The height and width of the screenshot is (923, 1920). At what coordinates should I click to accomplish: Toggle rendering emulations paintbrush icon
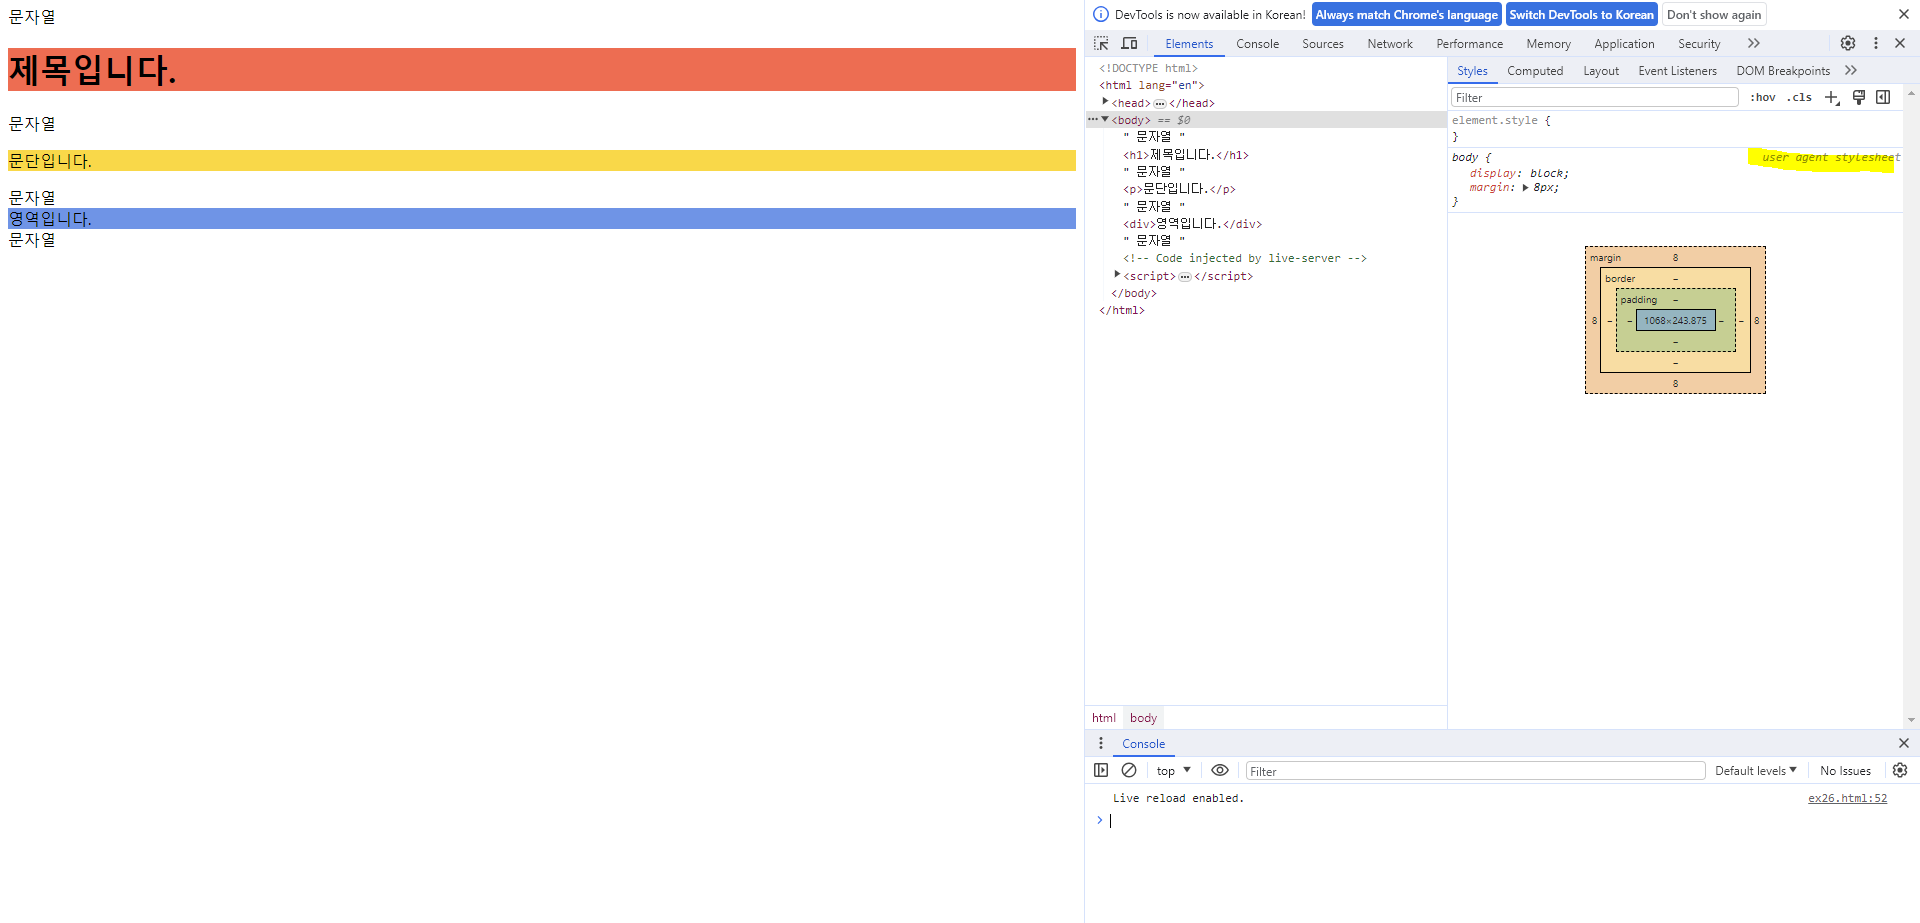pyautogui.click(x=1859, y=97)
